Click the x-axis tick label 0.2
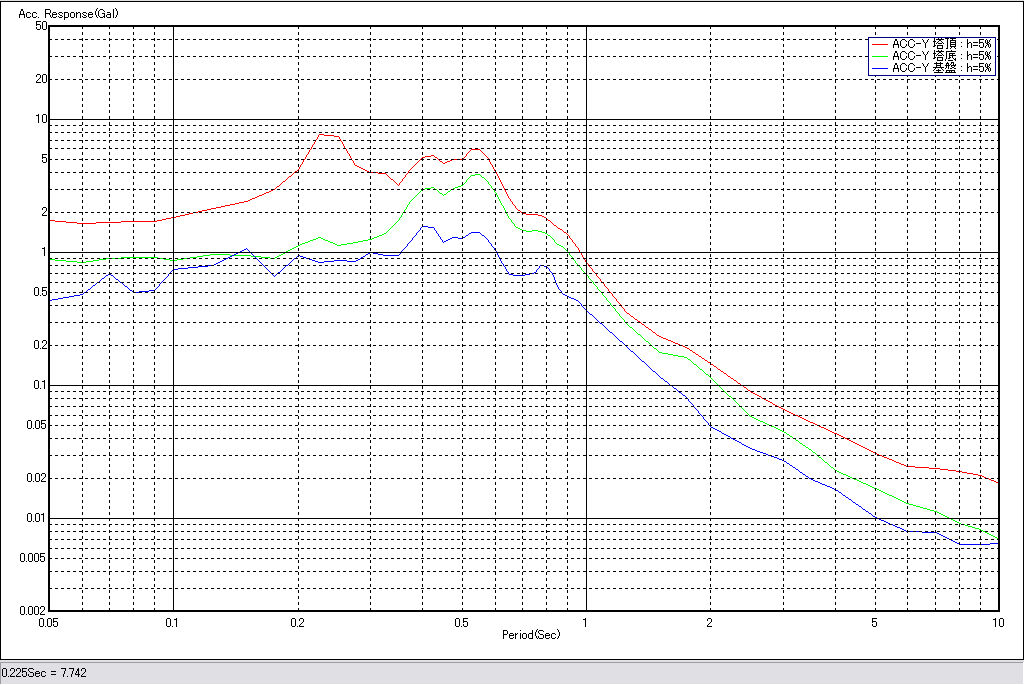Viewport: 1024px width, 685px height. (x=297, y=622)
